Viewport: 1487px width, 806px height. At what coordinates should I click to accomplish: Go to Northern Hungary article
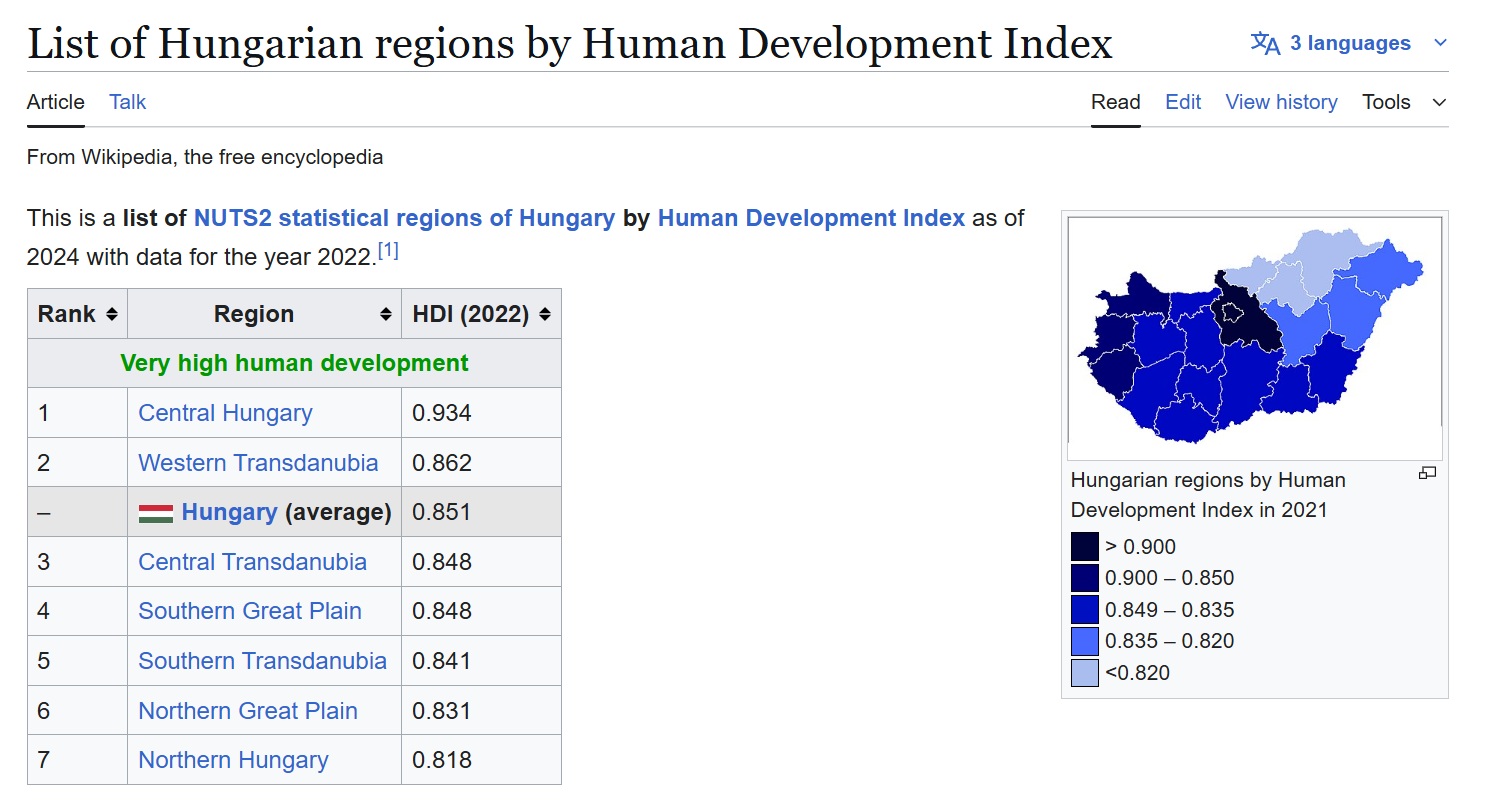(233, 760)
